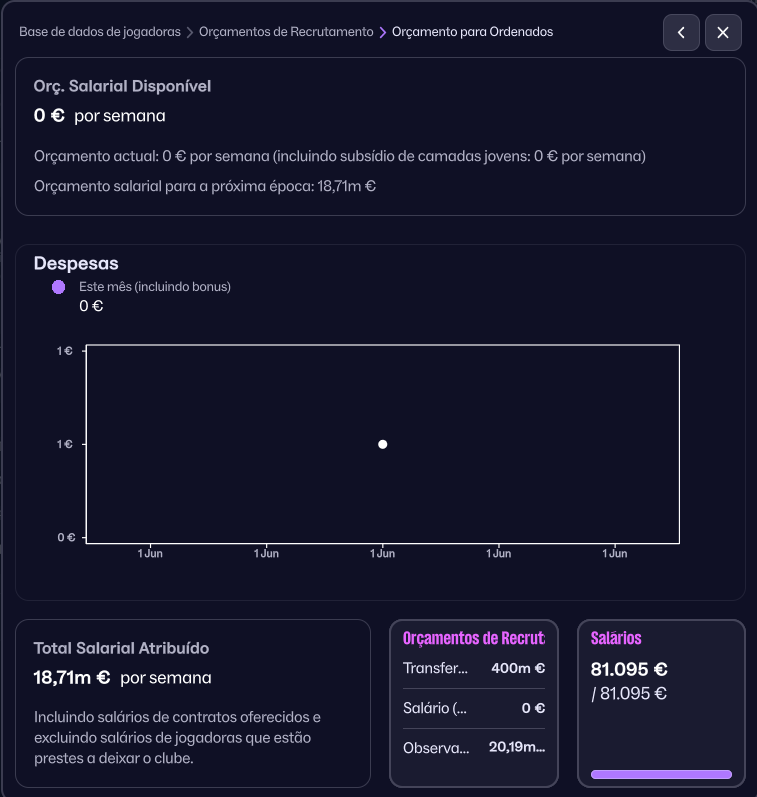Click the first breadcrumb chevron separator
Screen dimensions: 757x797
point(190,33)
